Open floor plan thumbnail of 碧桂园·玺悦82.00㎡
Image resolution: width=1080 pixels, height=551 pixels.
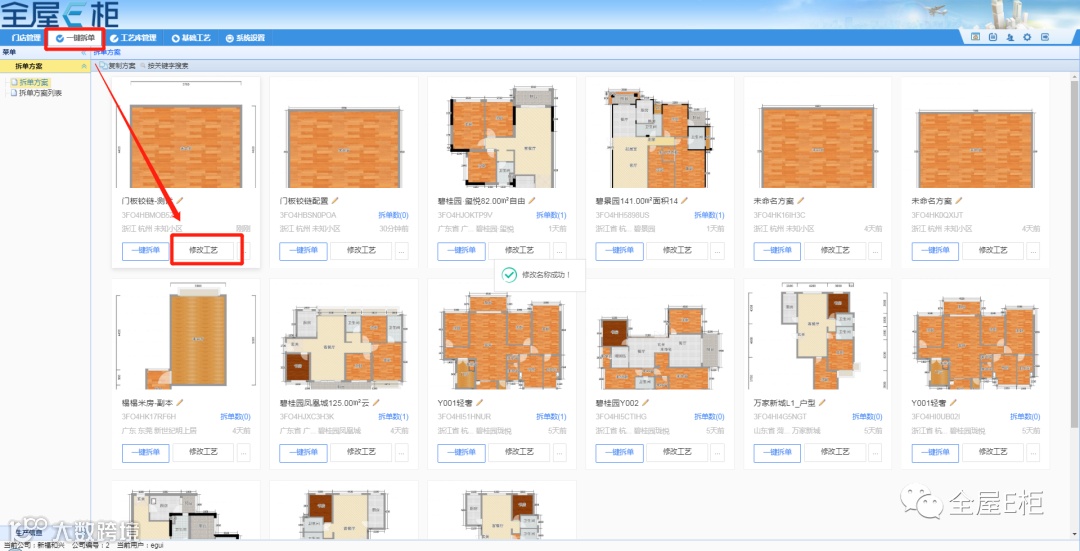pos(501,136)
